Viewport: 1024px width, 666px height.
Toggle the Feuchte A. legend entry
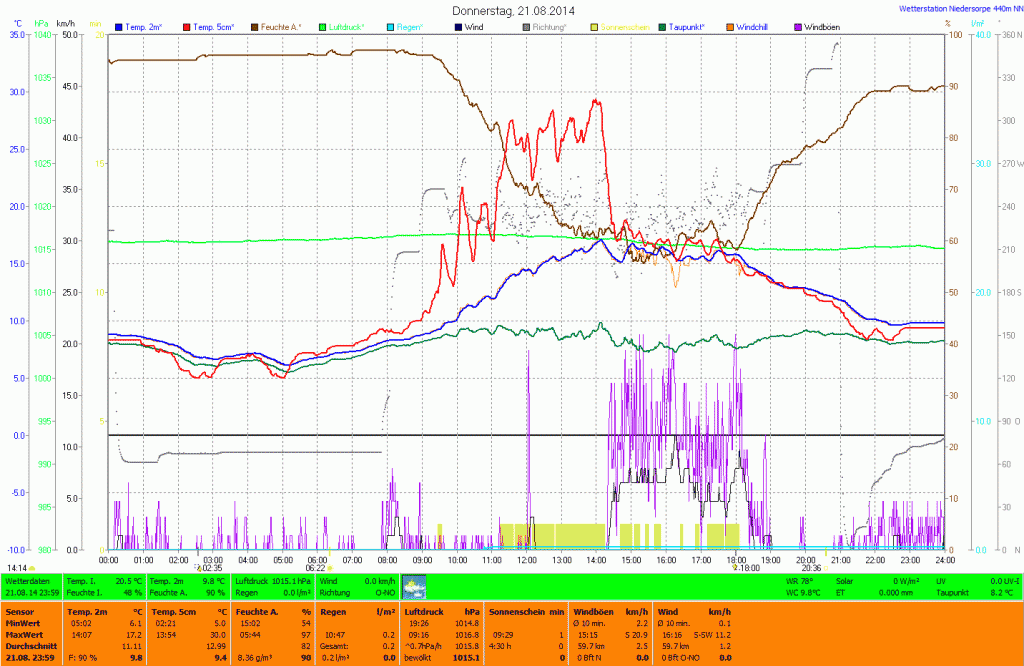point(290,26)
